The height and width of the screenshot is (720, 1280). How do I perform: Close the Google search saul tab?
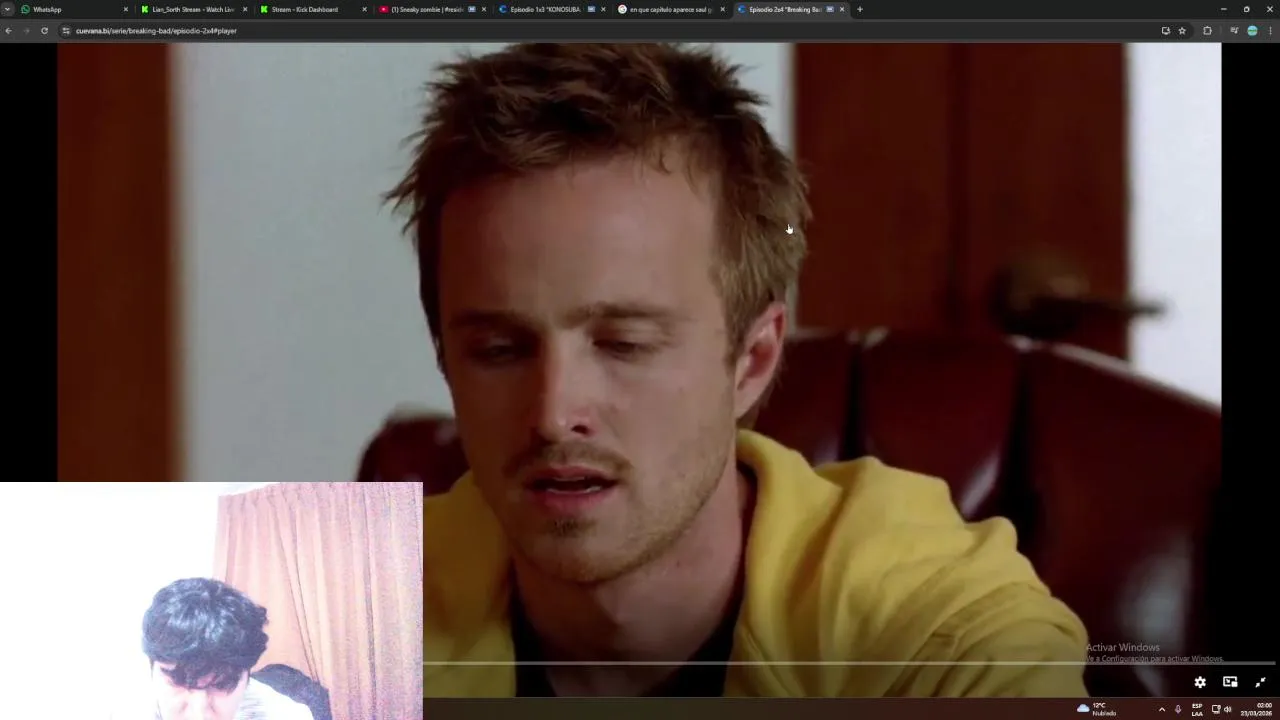(x=722, y=9)
